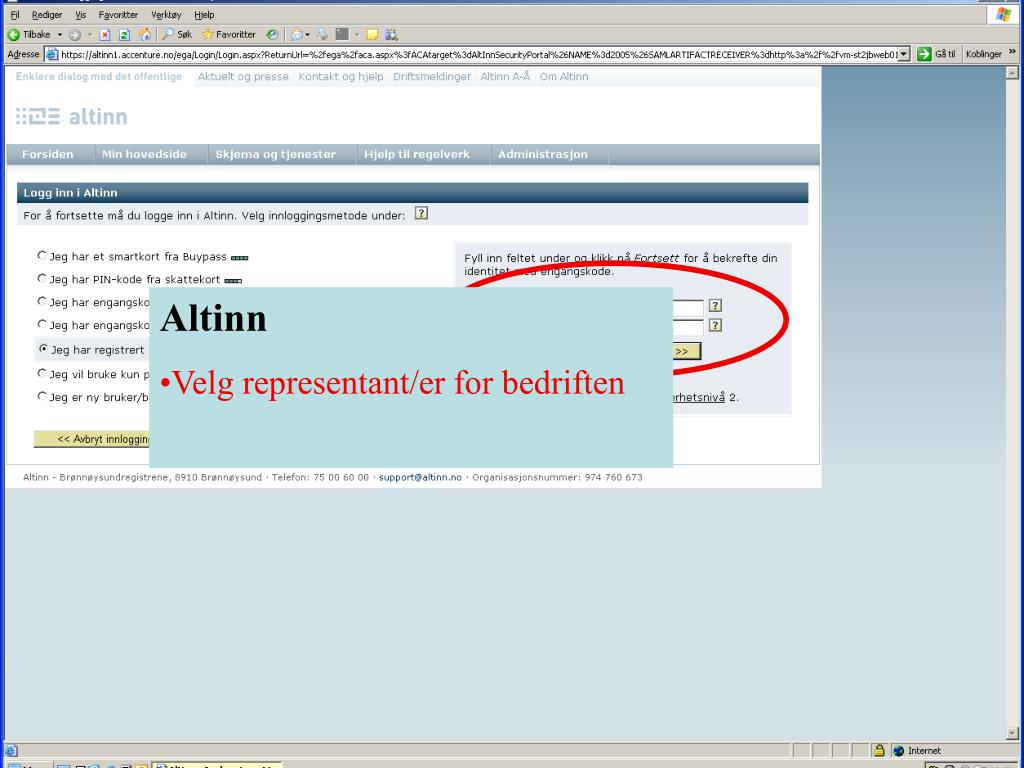
Task: Open the Mail icon dropdown arrow
Action: (307, 35)
